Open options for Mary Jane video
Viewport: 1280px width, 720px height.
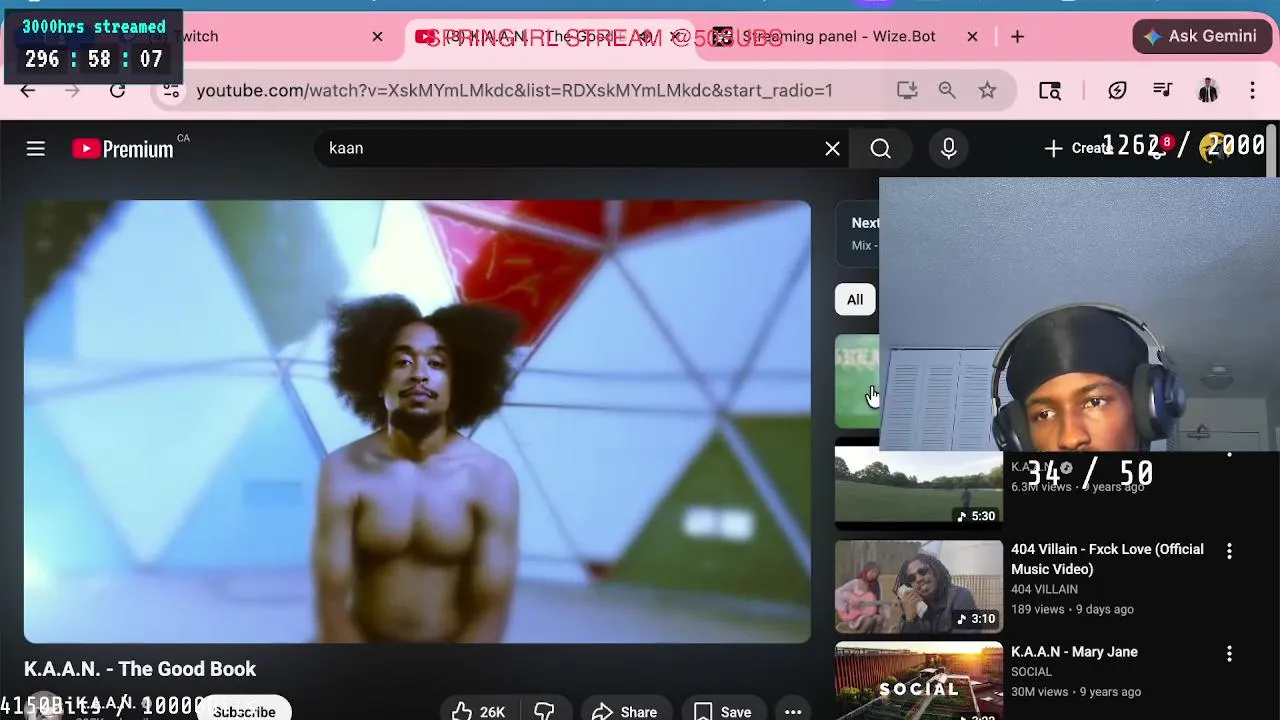1229,654
